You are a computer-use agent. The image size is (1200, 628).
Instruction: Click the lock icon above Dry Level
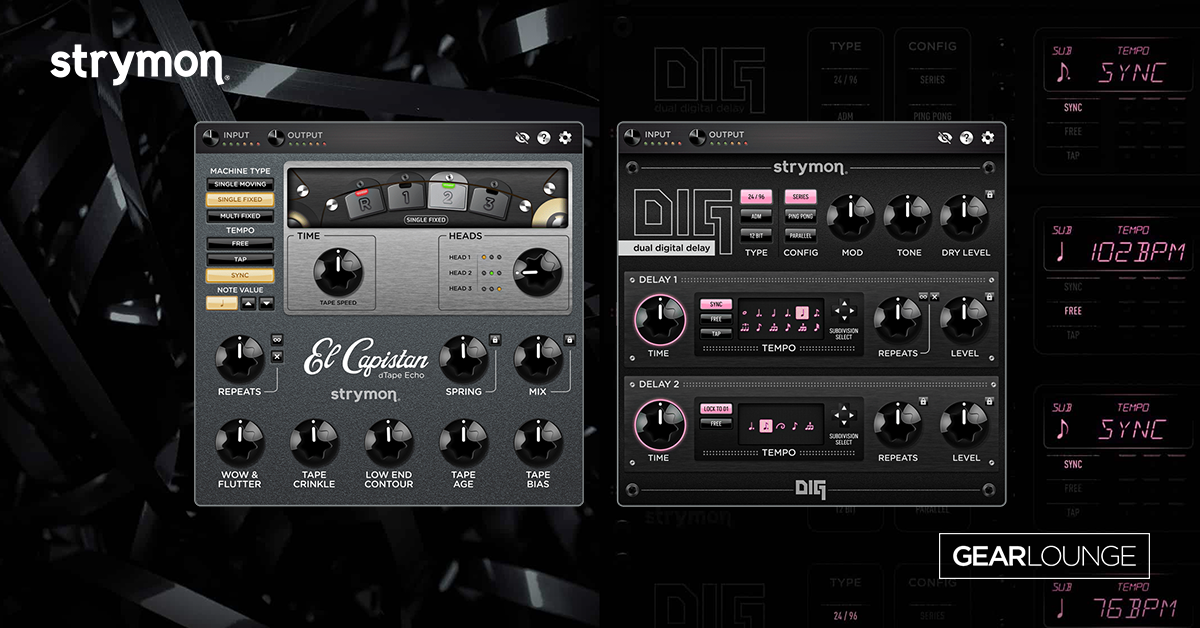(x=989, y=195)
